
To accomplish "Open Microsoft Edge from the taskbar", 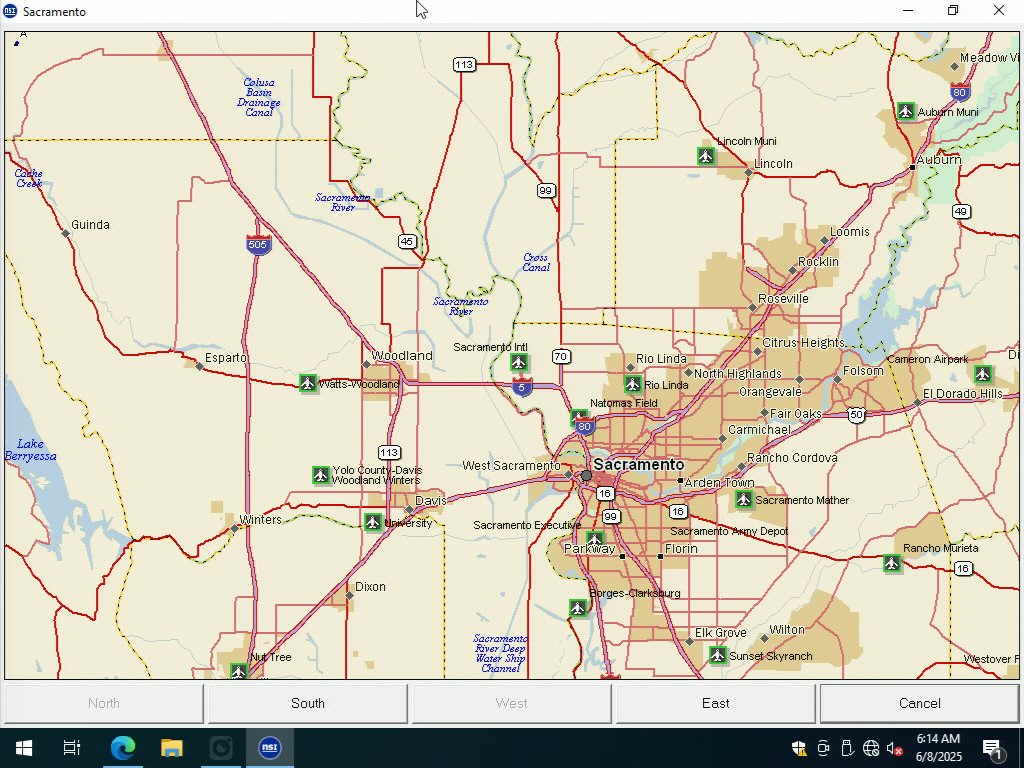I will point(122,748).
